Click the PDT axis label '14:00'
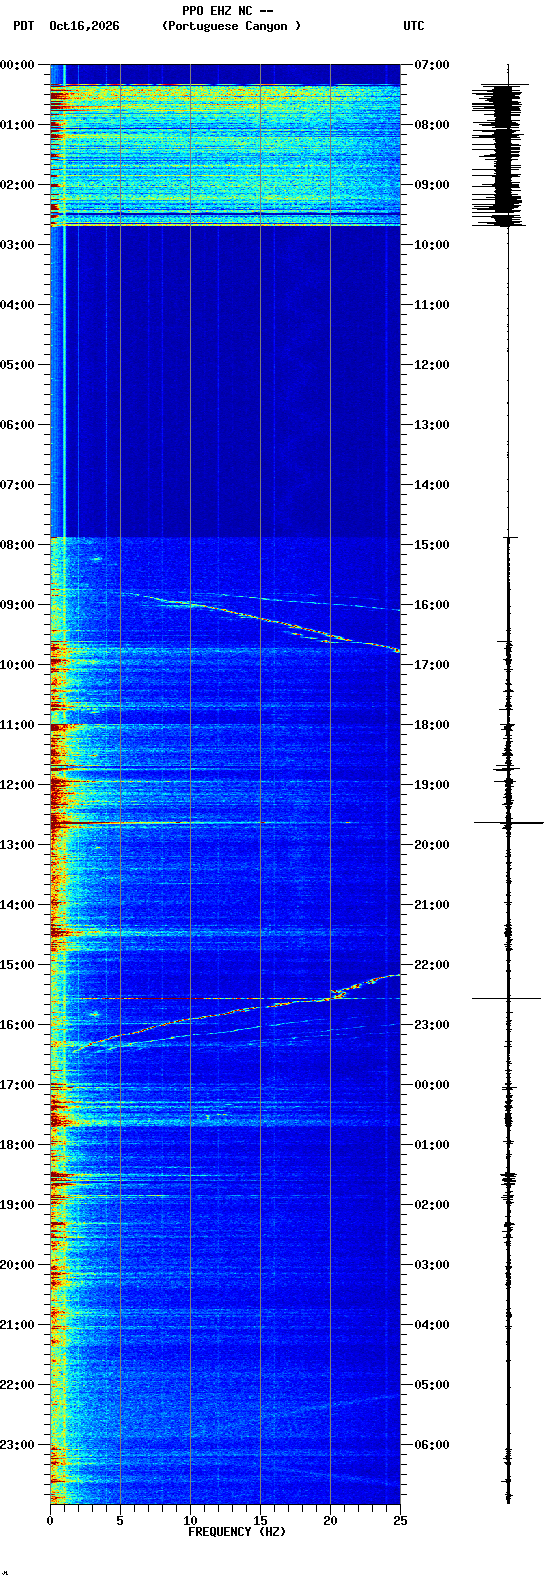 pyautogui.click(x=18, y=905)
